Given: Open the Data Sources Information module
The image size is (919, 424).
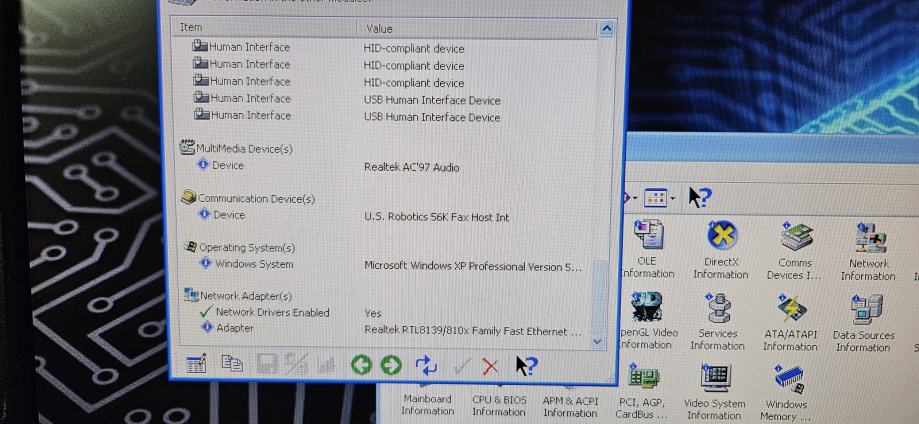Looking at the screenshot, I should 864,324.
